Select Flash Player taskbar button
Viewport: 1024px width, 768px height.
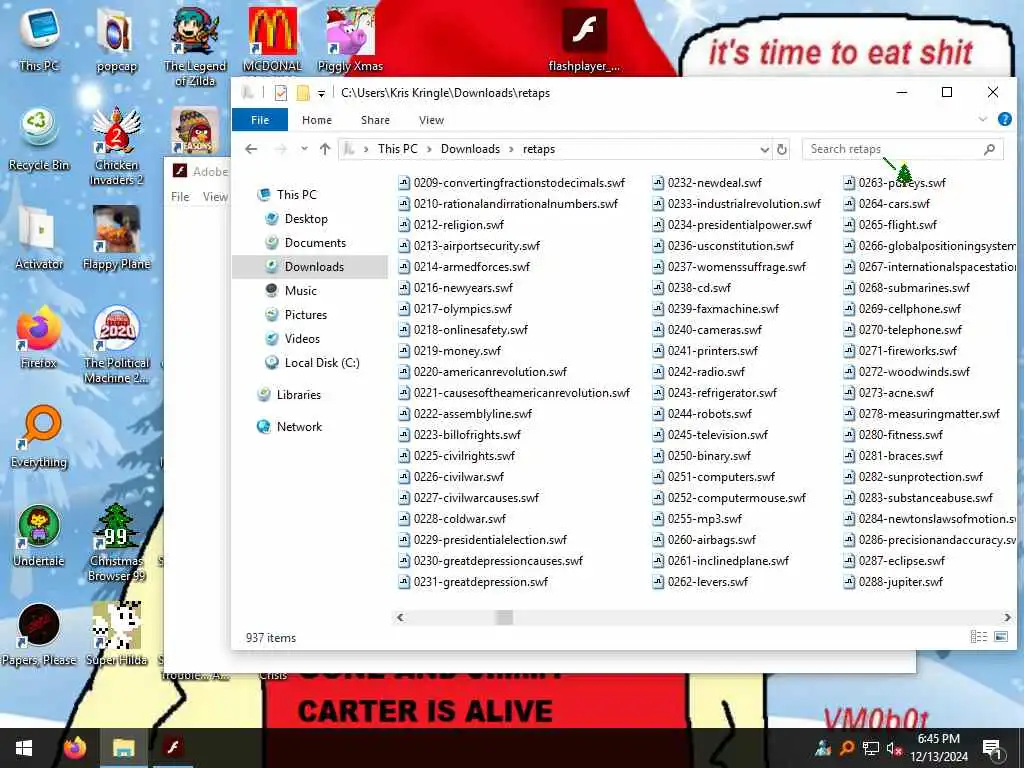tap(172, 748)
